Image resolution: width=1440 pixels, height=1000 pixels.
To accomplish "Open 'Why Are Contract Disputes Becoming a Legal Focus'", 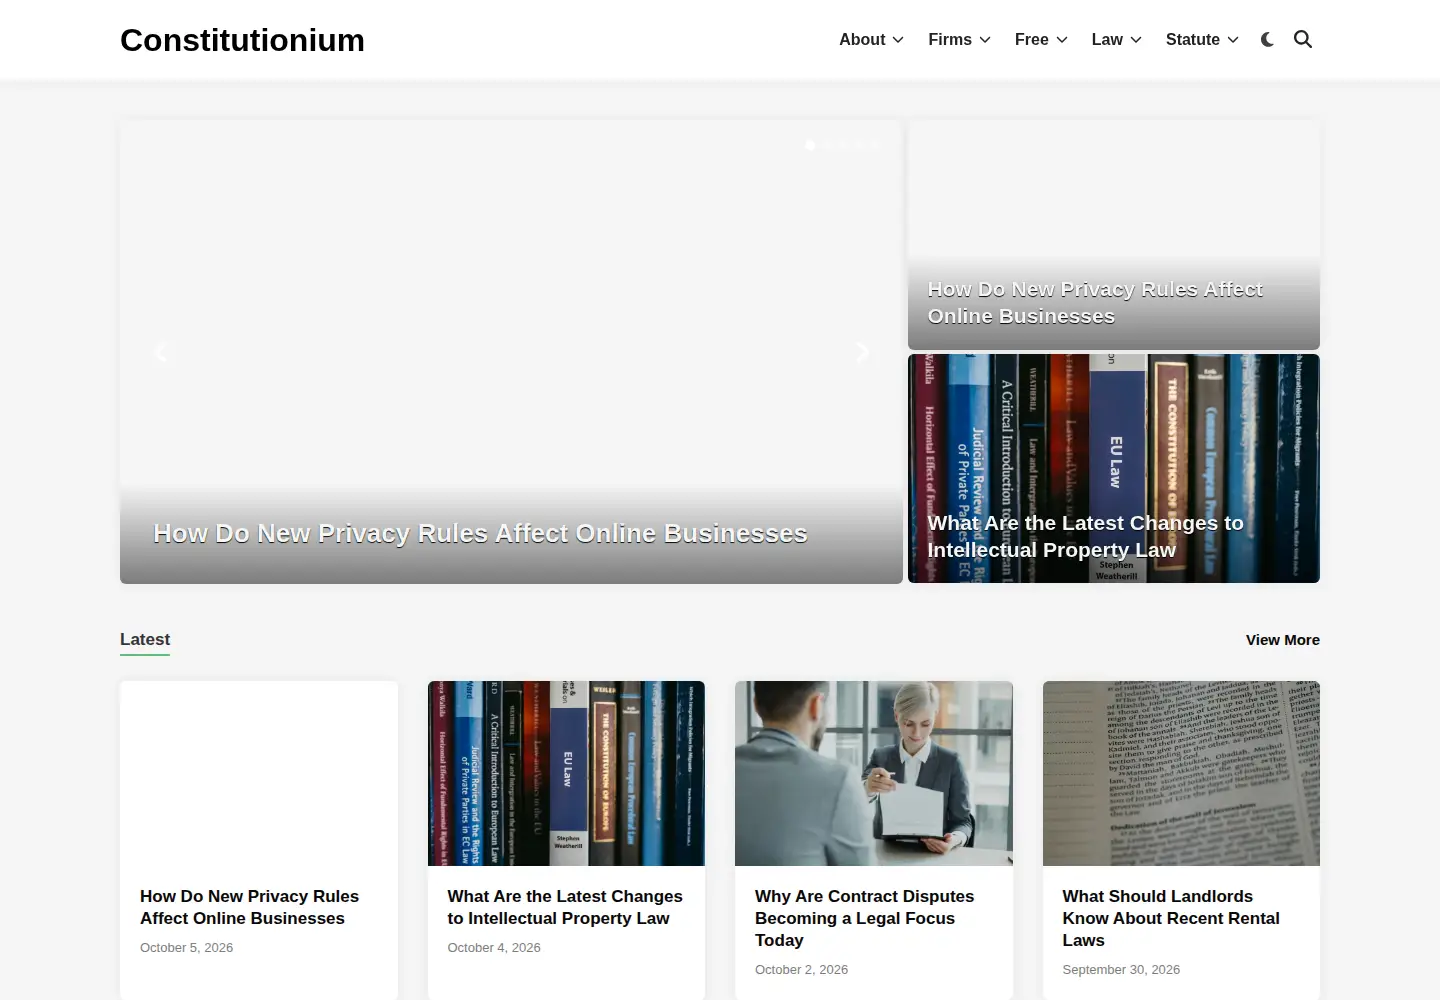I will (x=864, y=918).
